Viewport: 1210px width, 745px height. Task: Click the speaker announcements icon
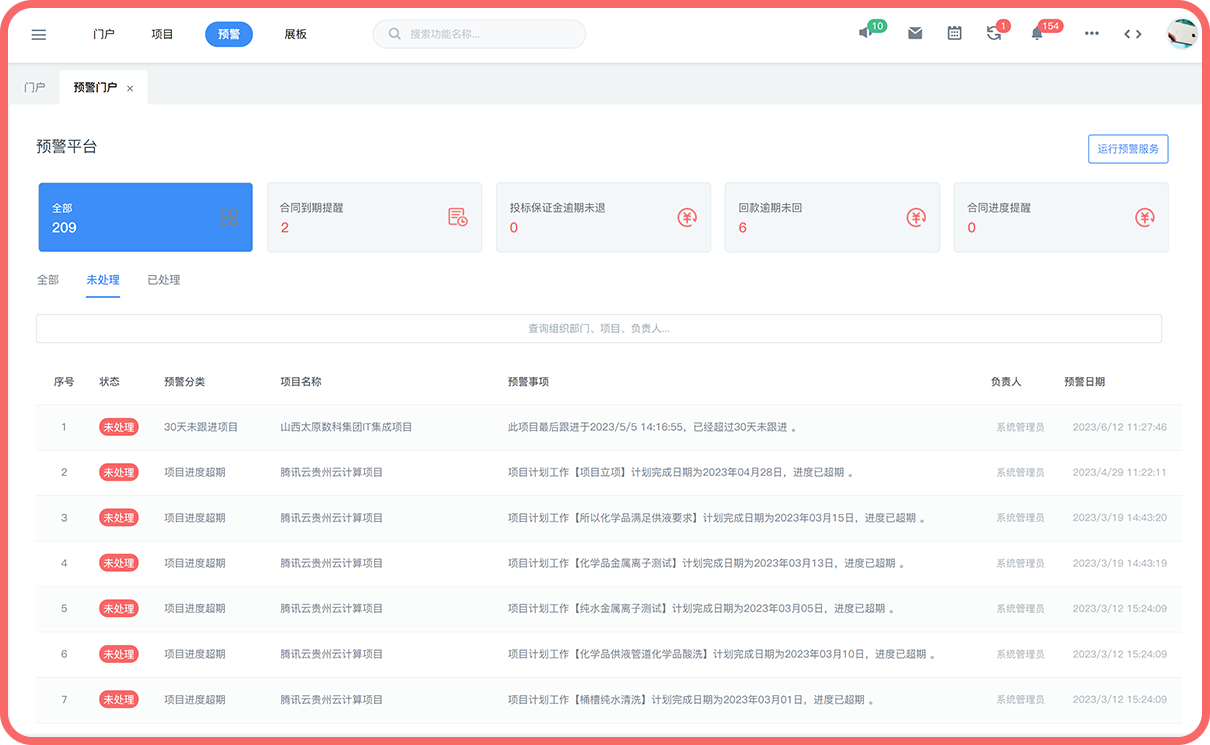point(865,33)
